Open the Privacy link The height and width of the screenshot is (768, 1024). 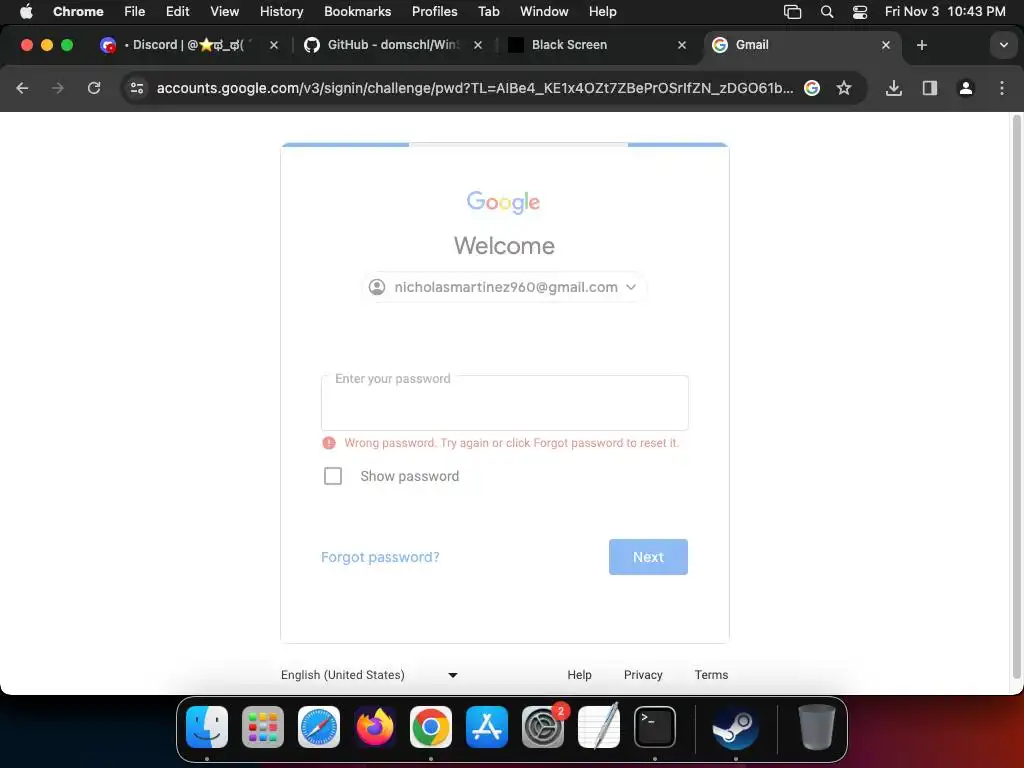pyautogui.click(x=643, y=675)
